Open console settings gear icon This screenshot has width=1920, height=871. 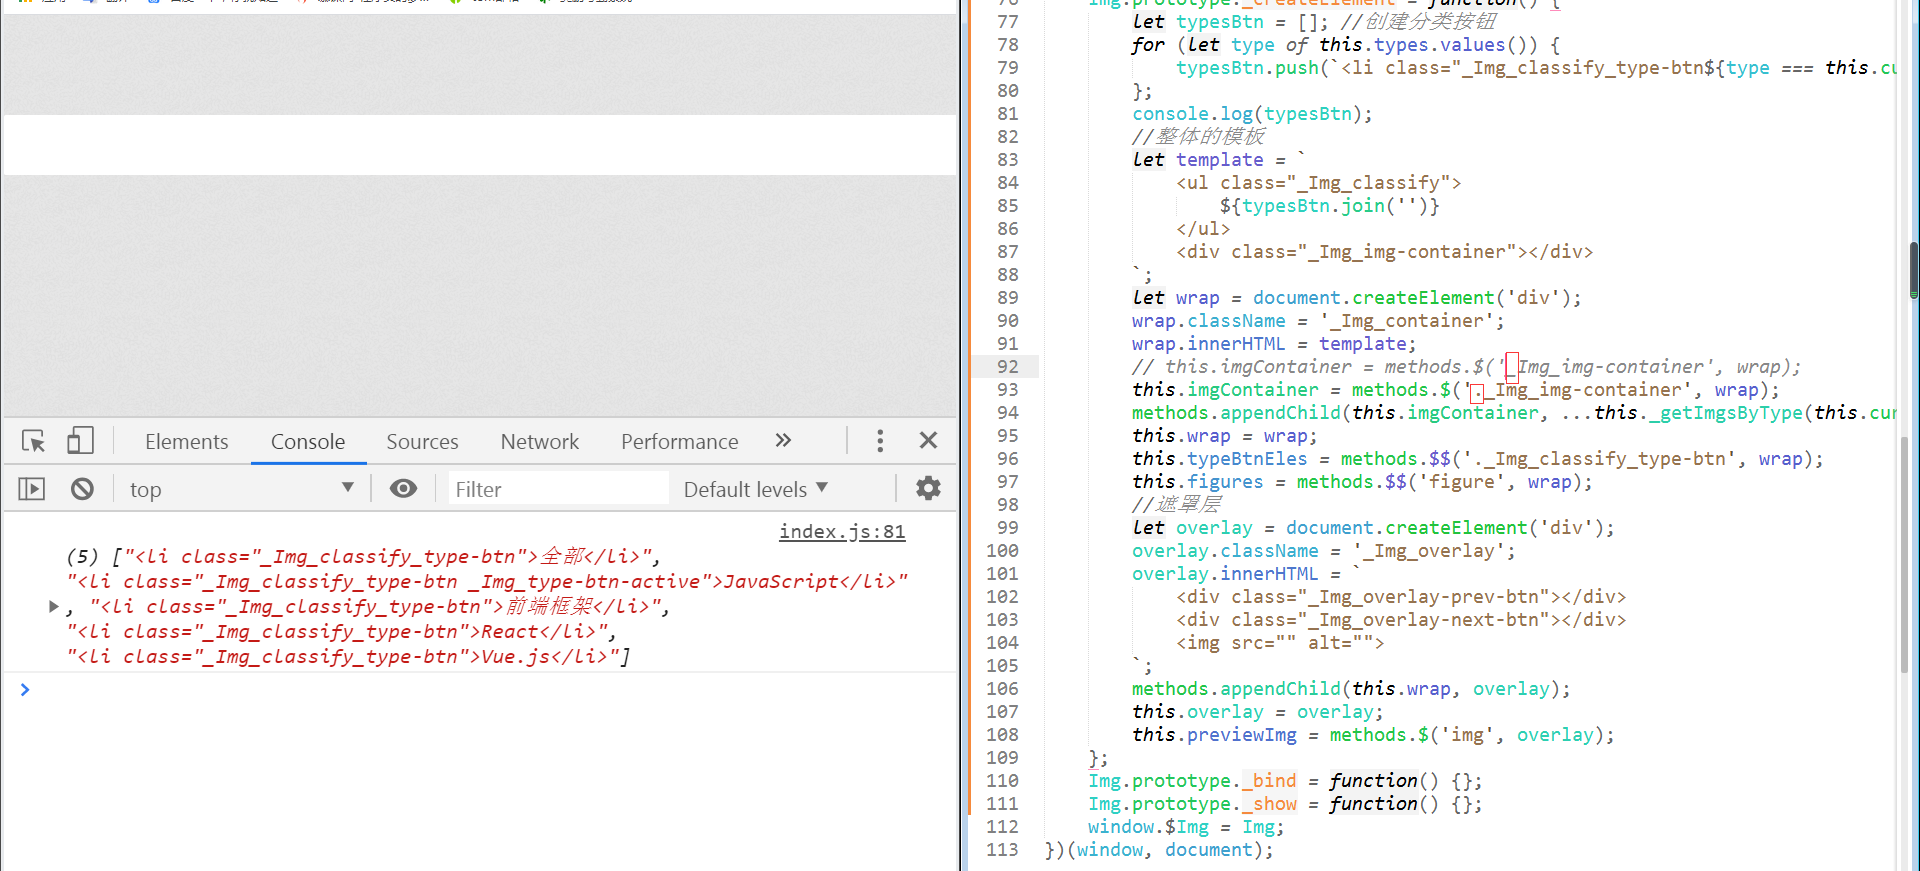928,488
